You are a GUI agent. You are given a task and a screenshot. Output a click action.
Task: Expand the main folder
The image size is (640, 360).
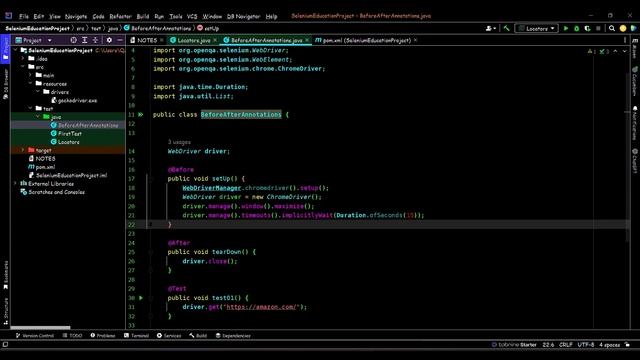click(x=31, y=75)
